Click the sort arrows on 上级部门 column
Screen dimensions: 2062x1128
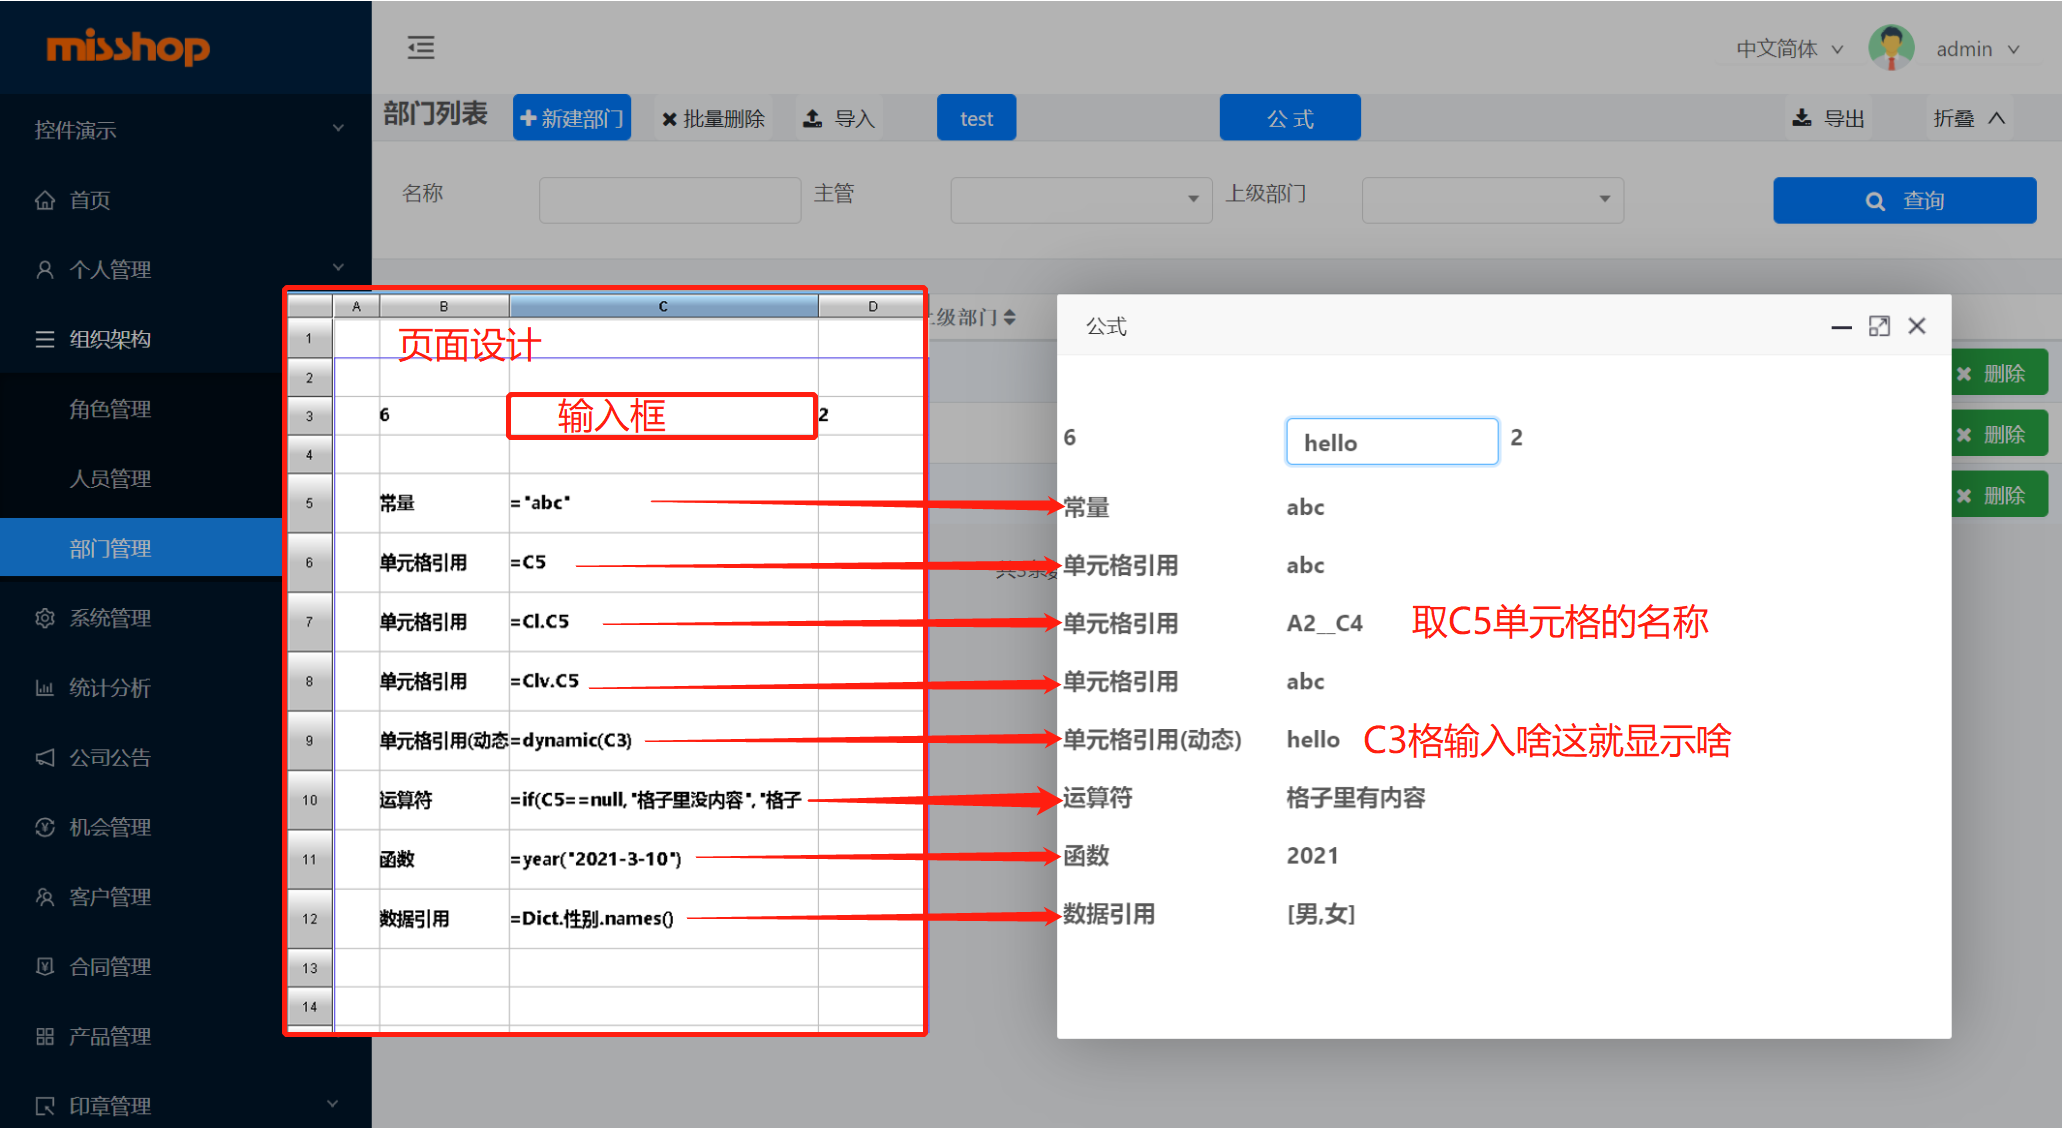[1009, 317]
